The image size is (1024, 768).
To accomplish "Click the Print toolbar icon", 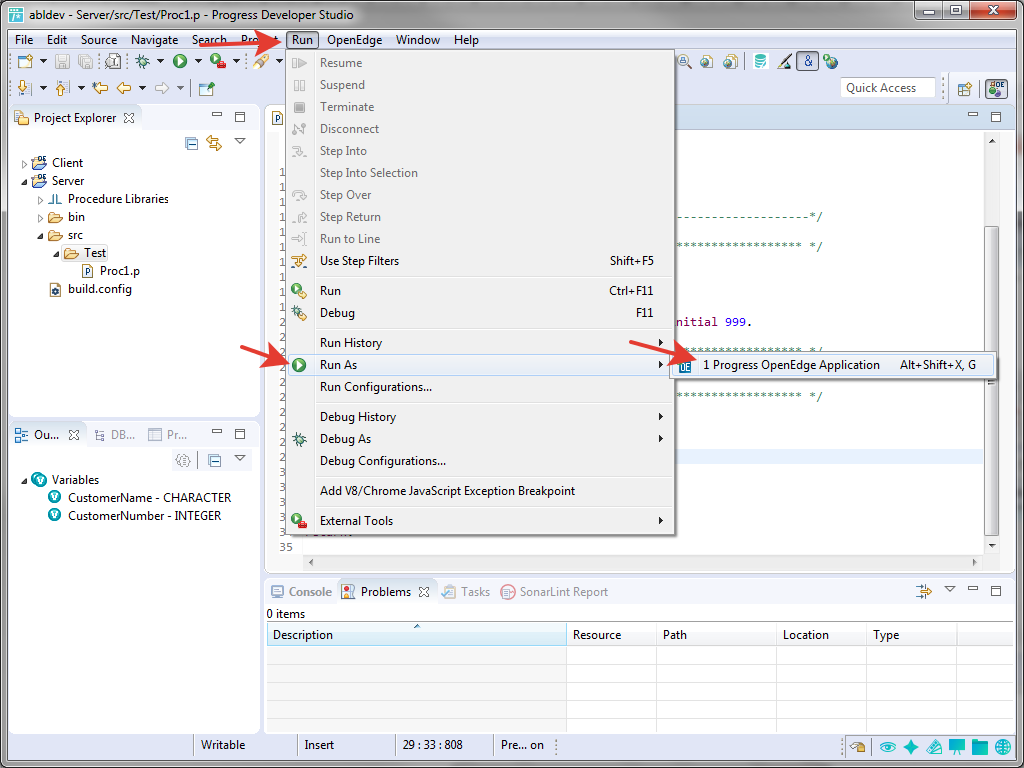I will tap(113, 61).
